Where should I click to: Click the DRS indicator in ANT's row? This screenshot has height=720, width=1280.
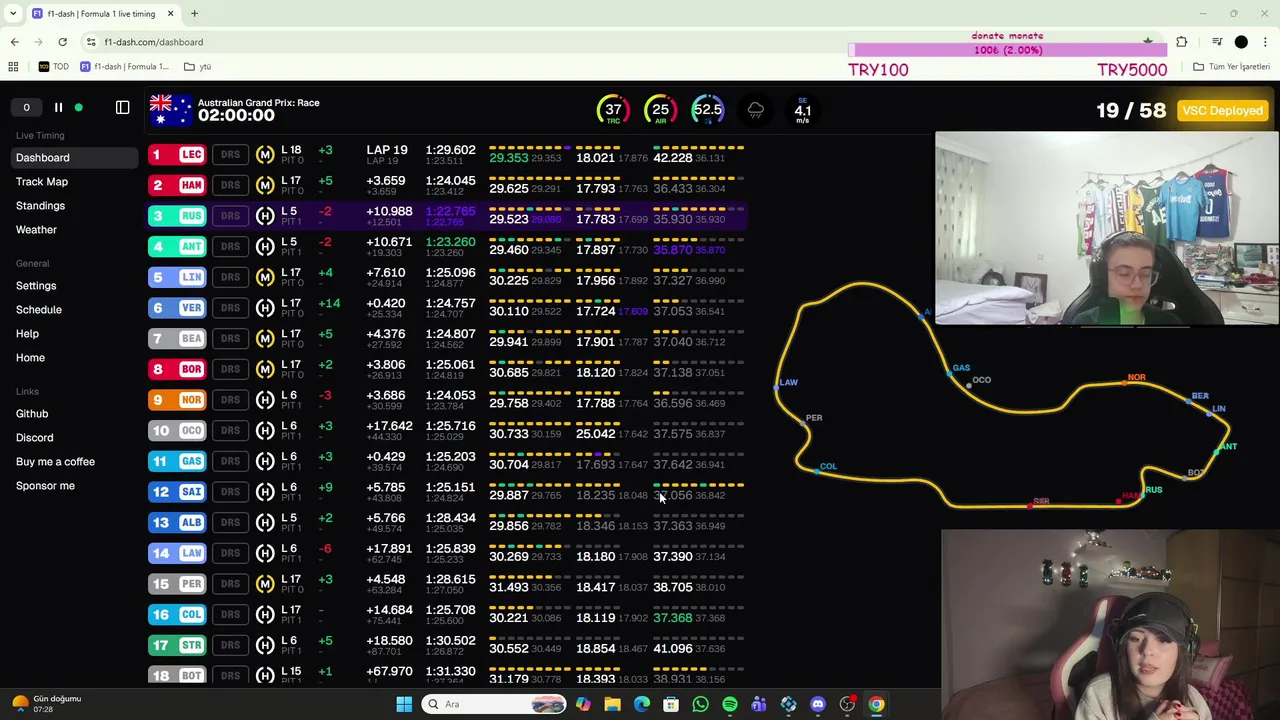pos(230,246)
